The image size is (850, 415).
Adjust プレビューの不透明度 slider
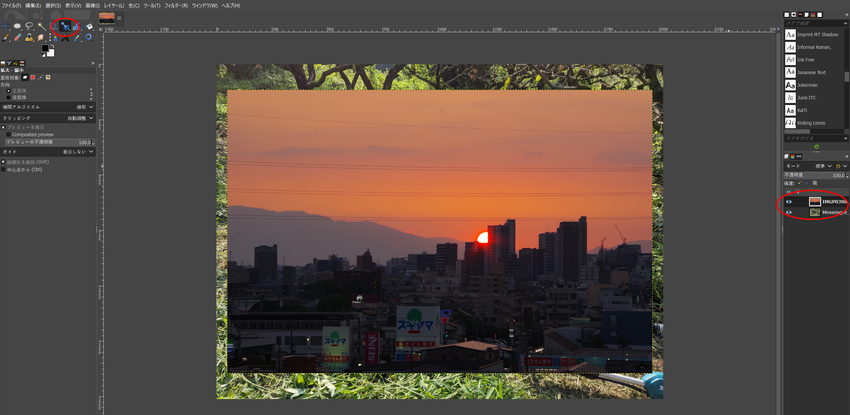click(48, 142)
